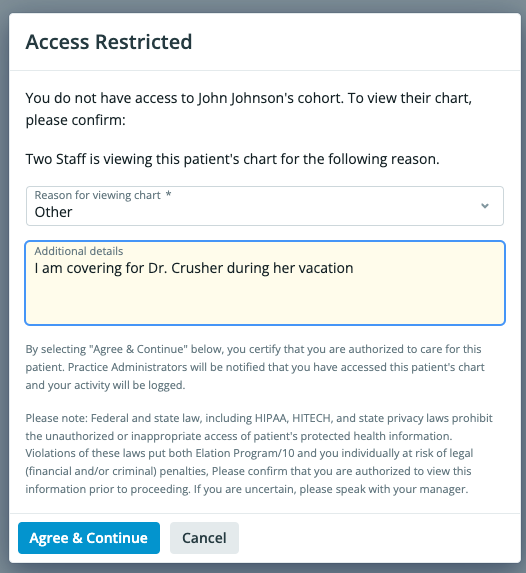Click the John Johnson's cohort message text
This screenshot has height=573, width=526.
(249, 109)
